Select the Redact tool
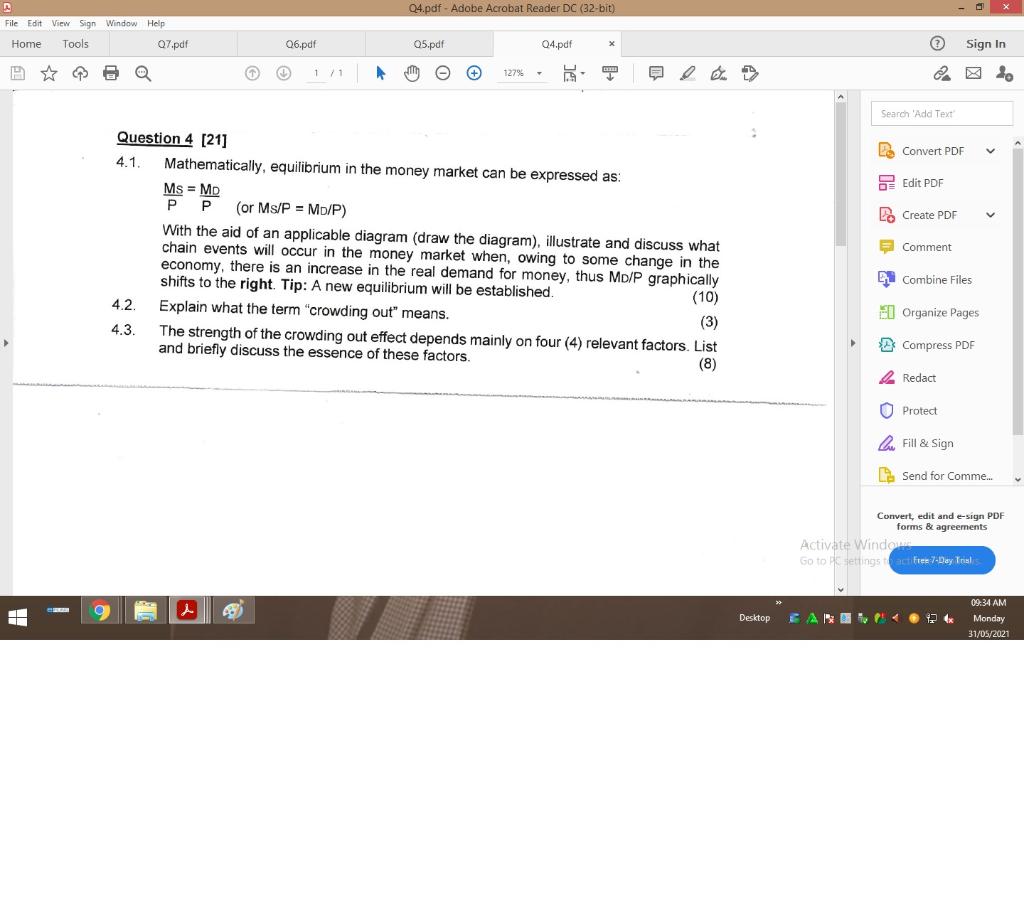This screenshot has height=910, width=1024. [917, 377]
